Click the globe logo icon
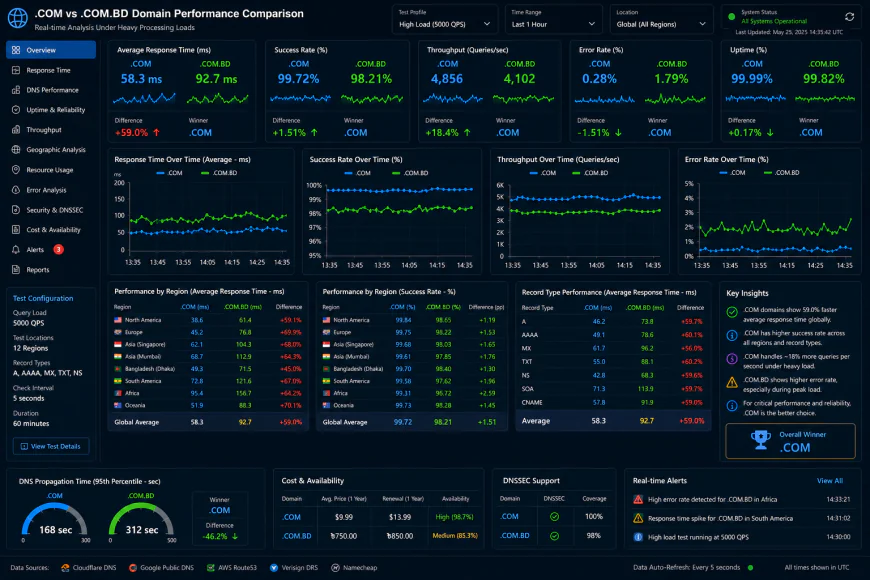The image size is (870, 580). pyautogui.click(x=17, y=18)
